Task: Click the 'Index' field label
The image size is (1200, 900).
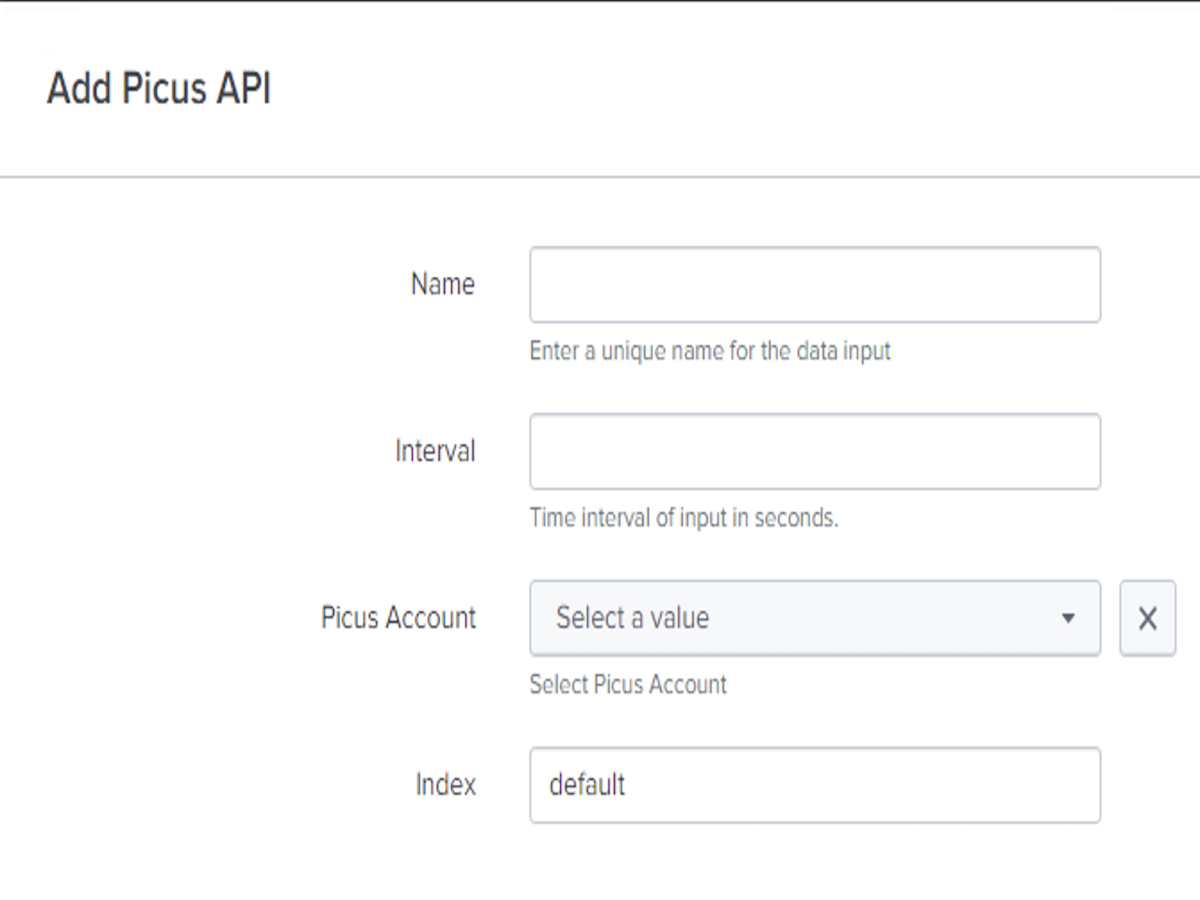Action: pos(446,784)
